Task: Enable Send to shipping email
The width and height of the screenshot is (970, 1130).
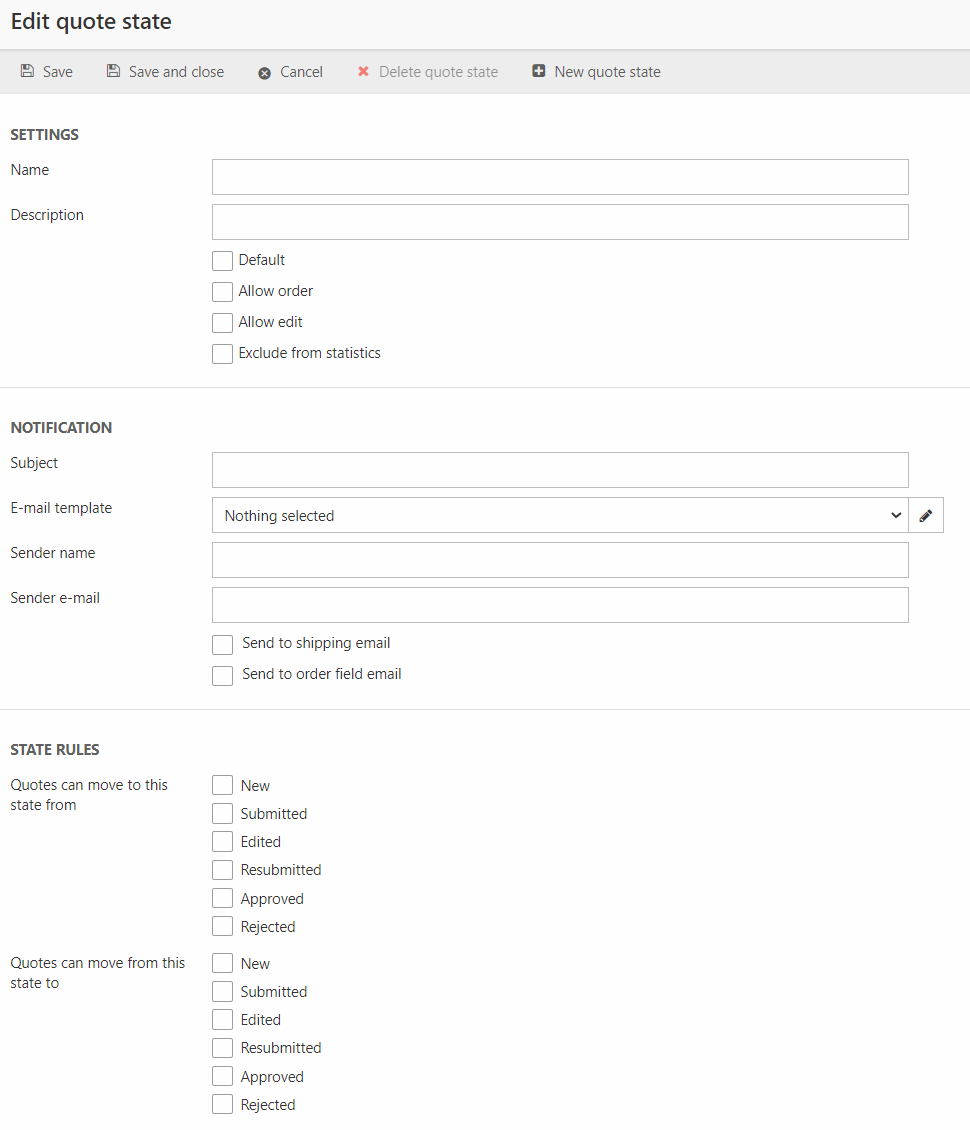Action: (222, 645)
